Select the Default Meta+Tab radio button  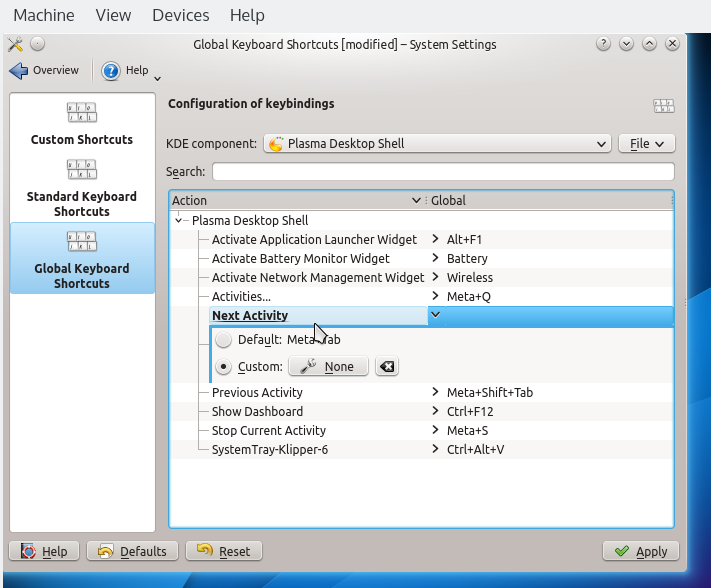click(223, 340)
